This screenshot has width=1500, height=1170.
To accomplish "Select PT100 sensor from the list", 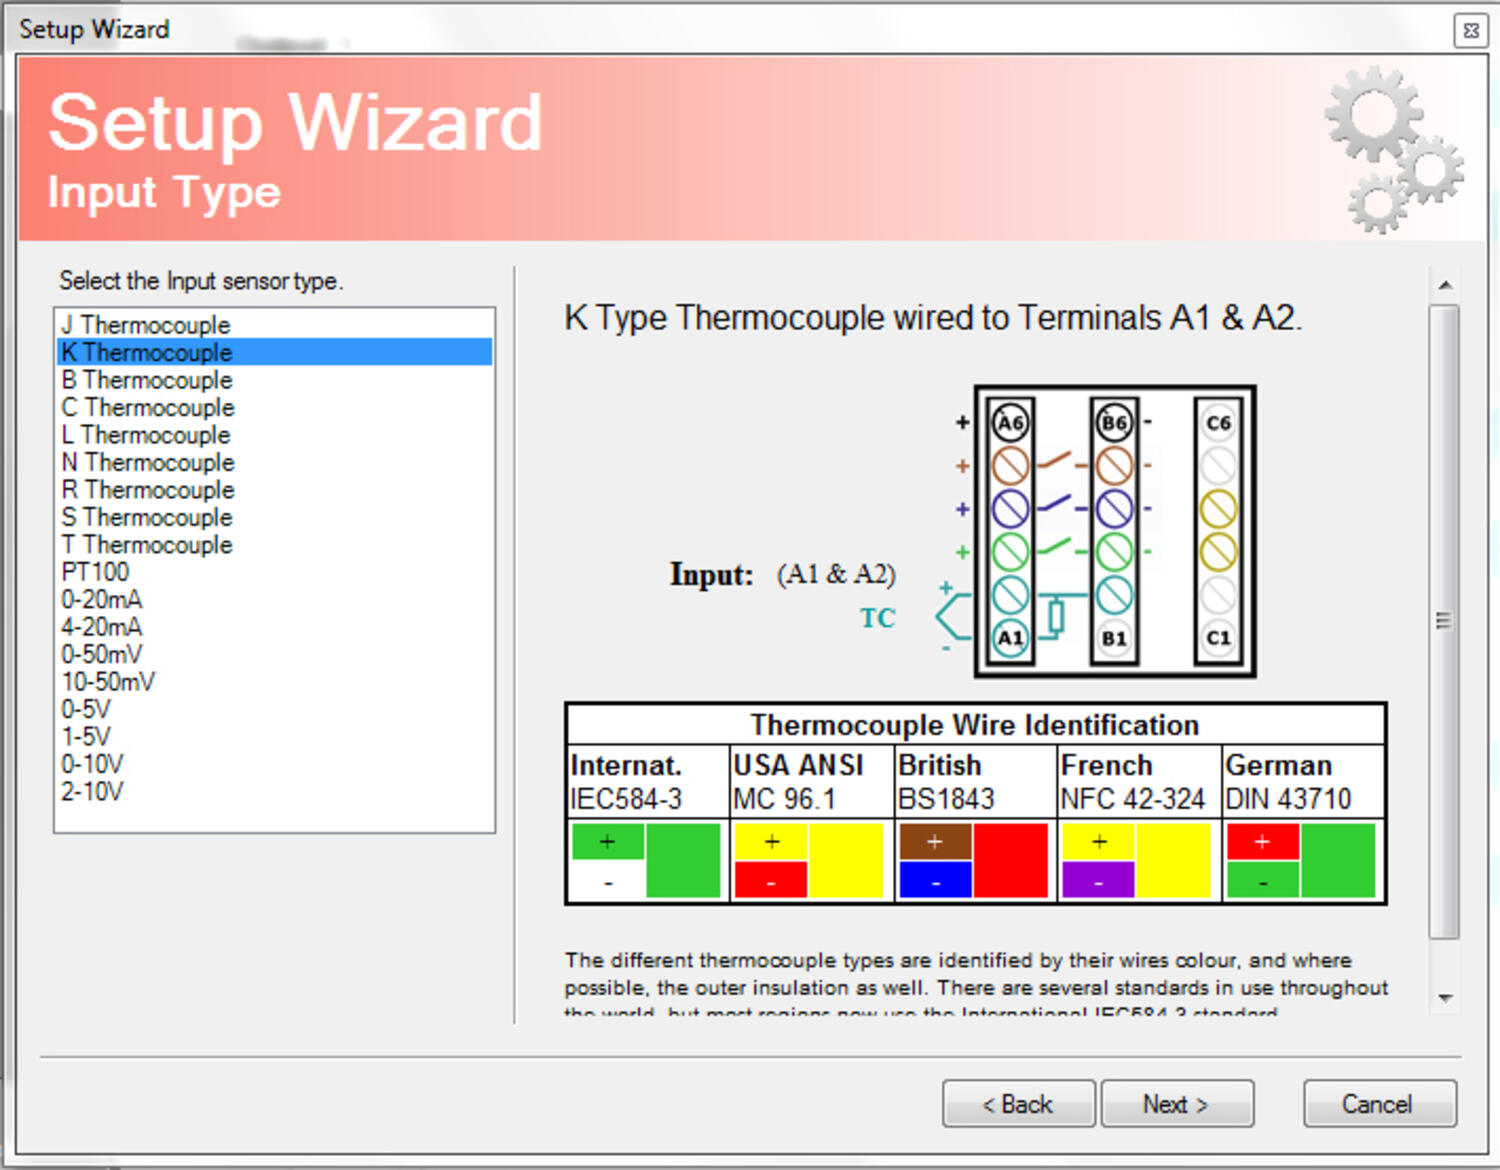I will [x=96, y=572].
